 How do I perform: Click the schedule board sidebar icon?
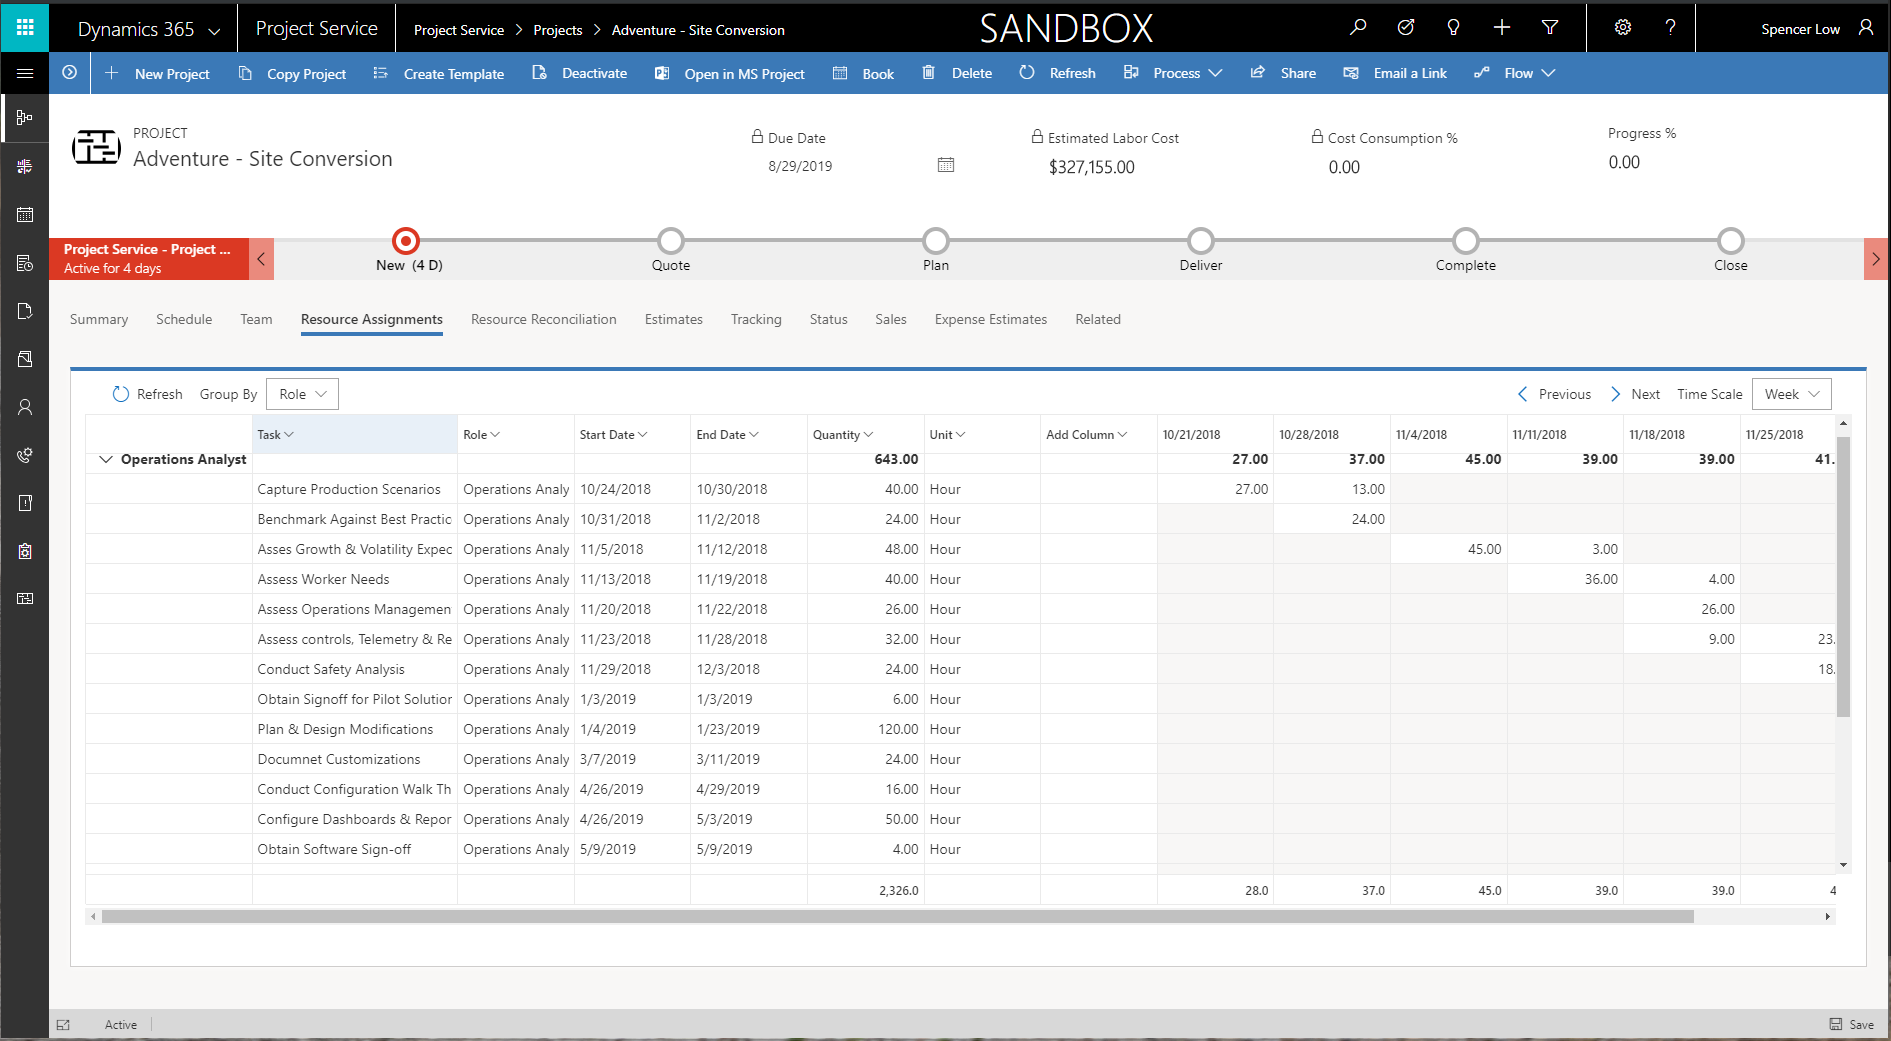pyautogui.click(x=25, y=166)
